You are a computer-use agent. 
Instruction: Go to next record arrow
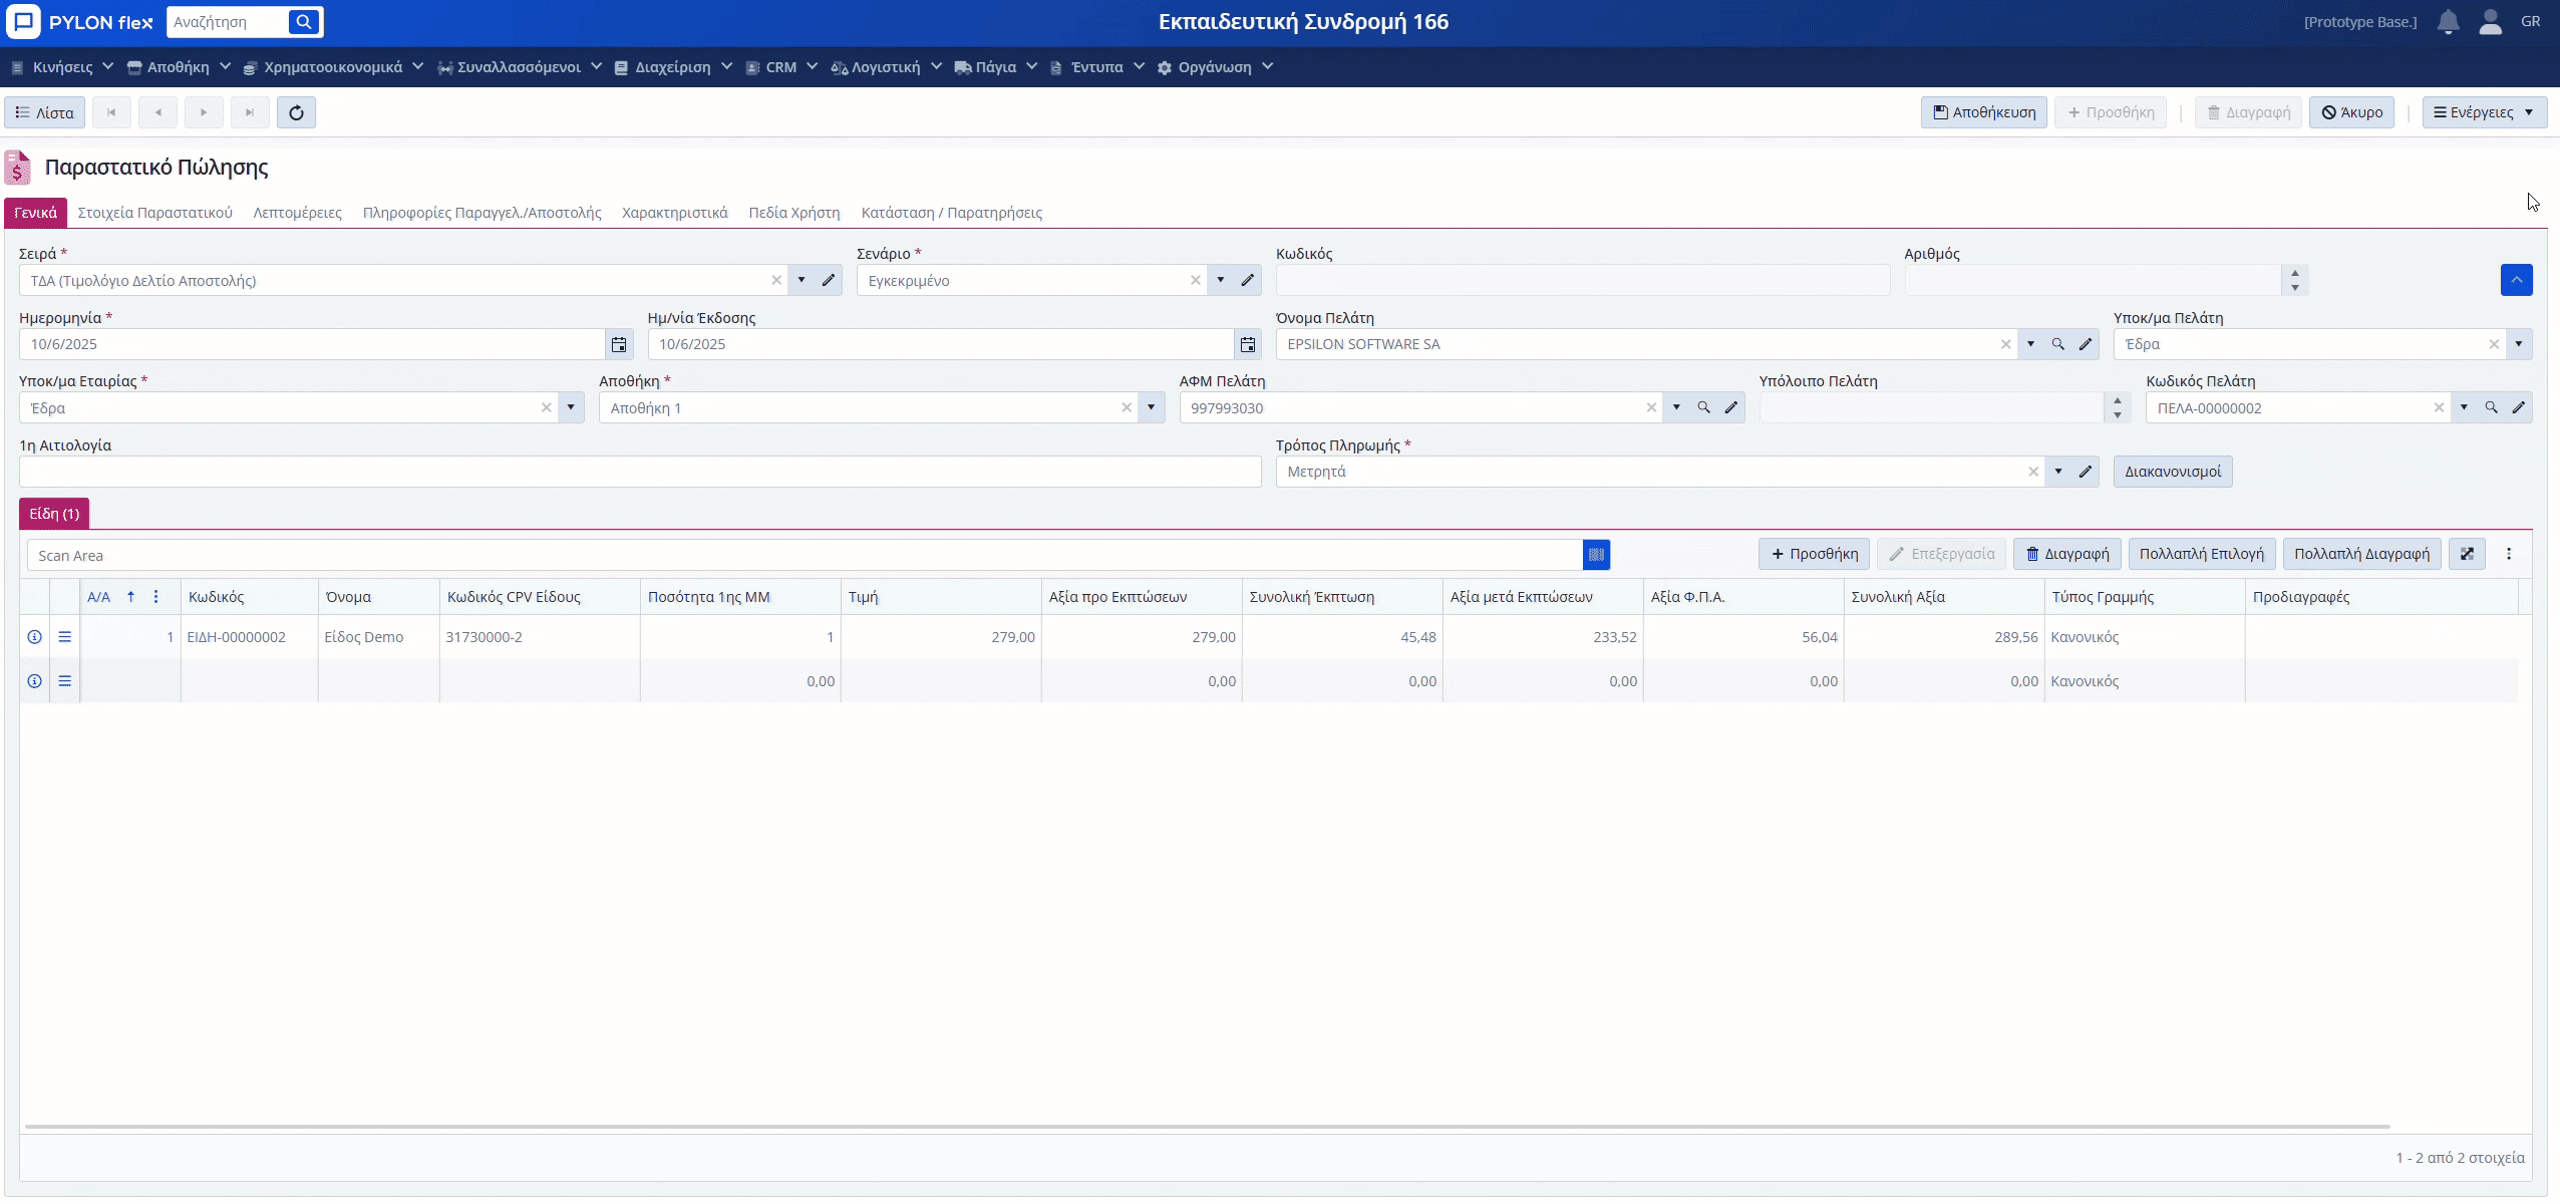tap(204, 112)
